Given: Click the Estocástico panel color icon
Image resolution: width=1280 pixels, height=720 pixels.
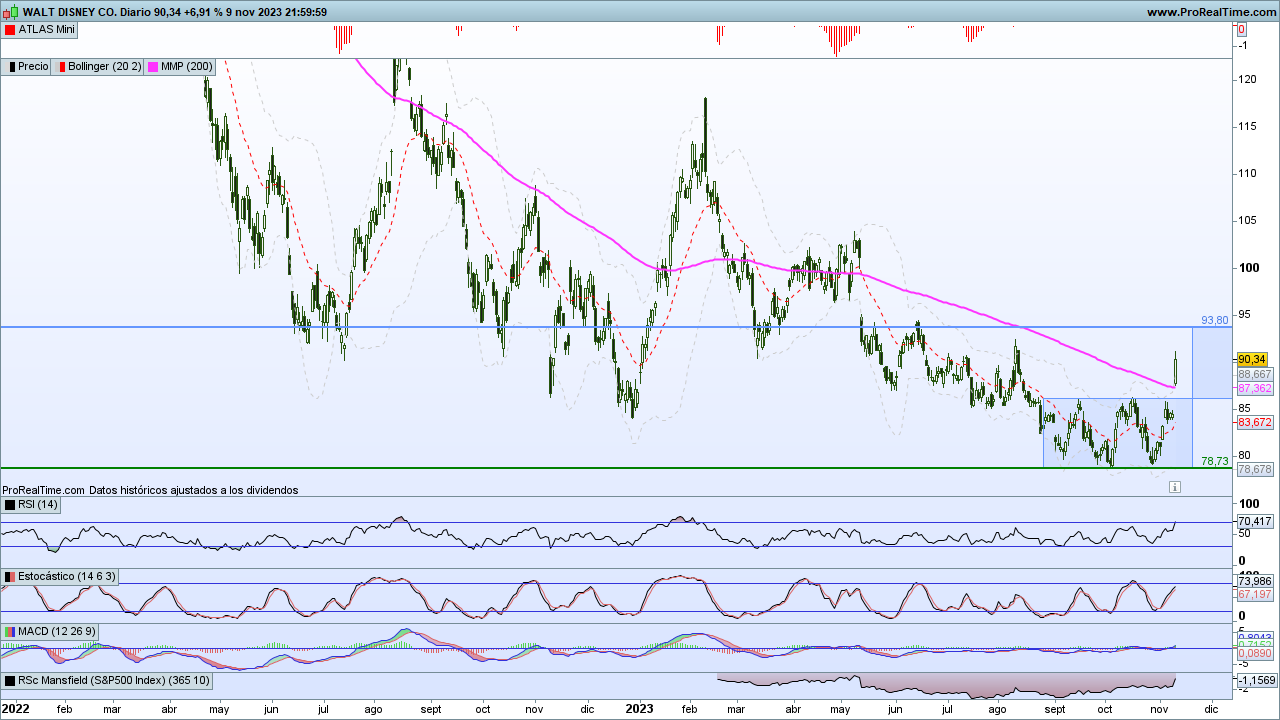Looking at the screenshot, I should tap(9, 577).
